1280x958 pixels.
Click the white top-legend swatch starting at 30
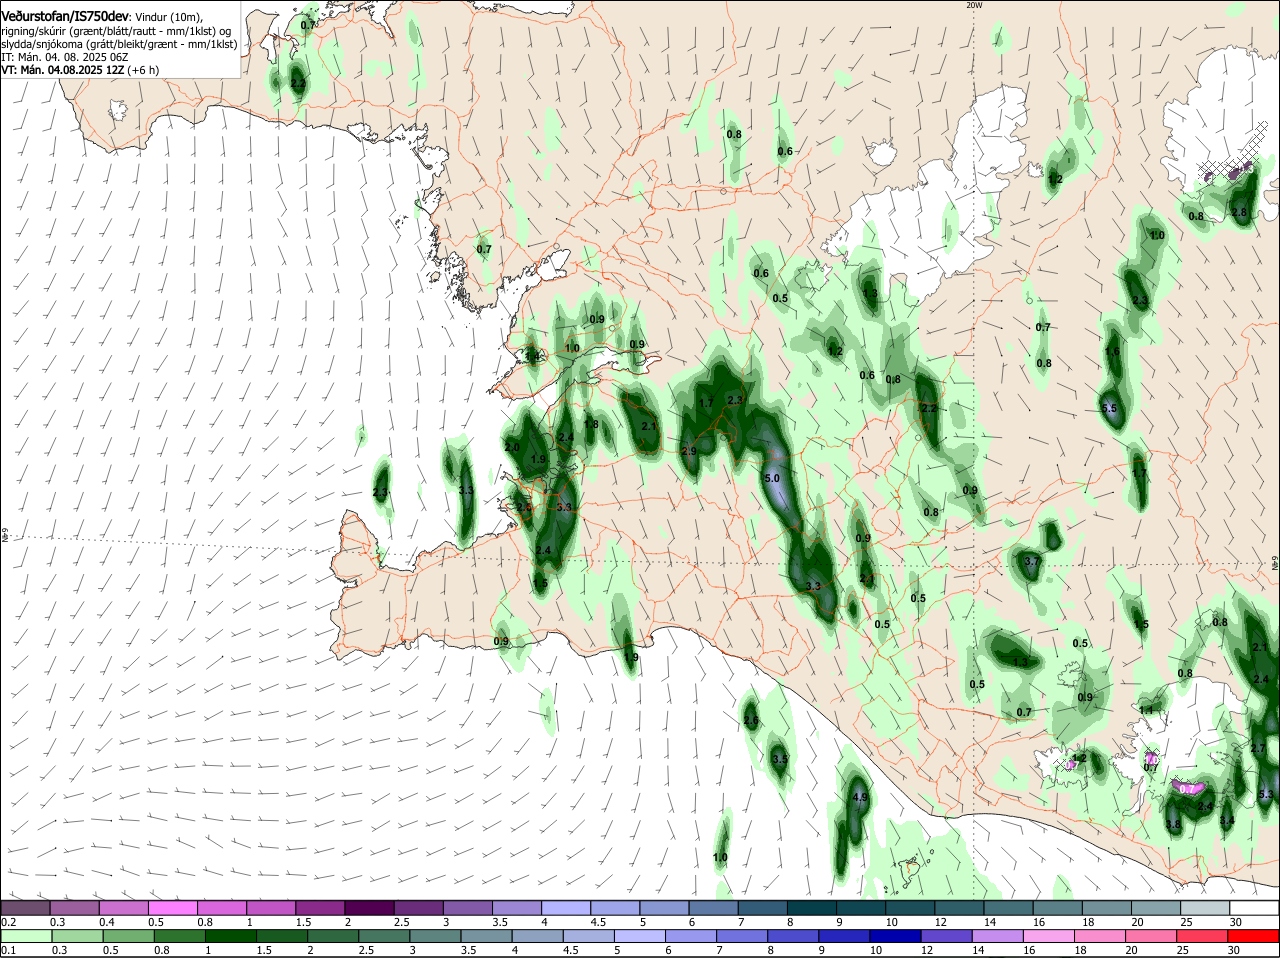tap(1254, 907)
